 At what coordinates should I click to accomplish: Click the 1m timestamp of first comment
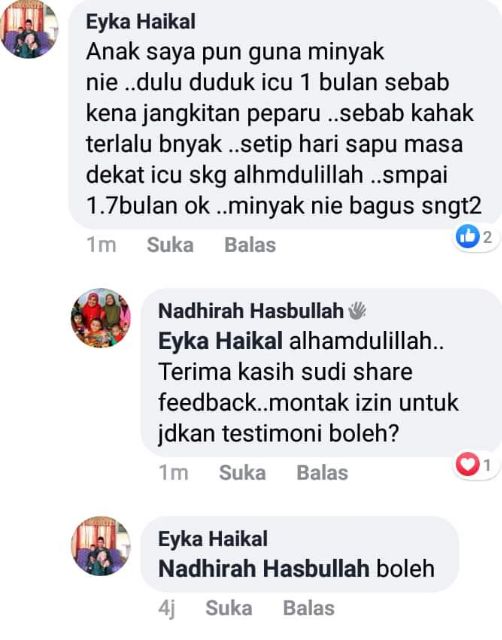pos(101,245)
